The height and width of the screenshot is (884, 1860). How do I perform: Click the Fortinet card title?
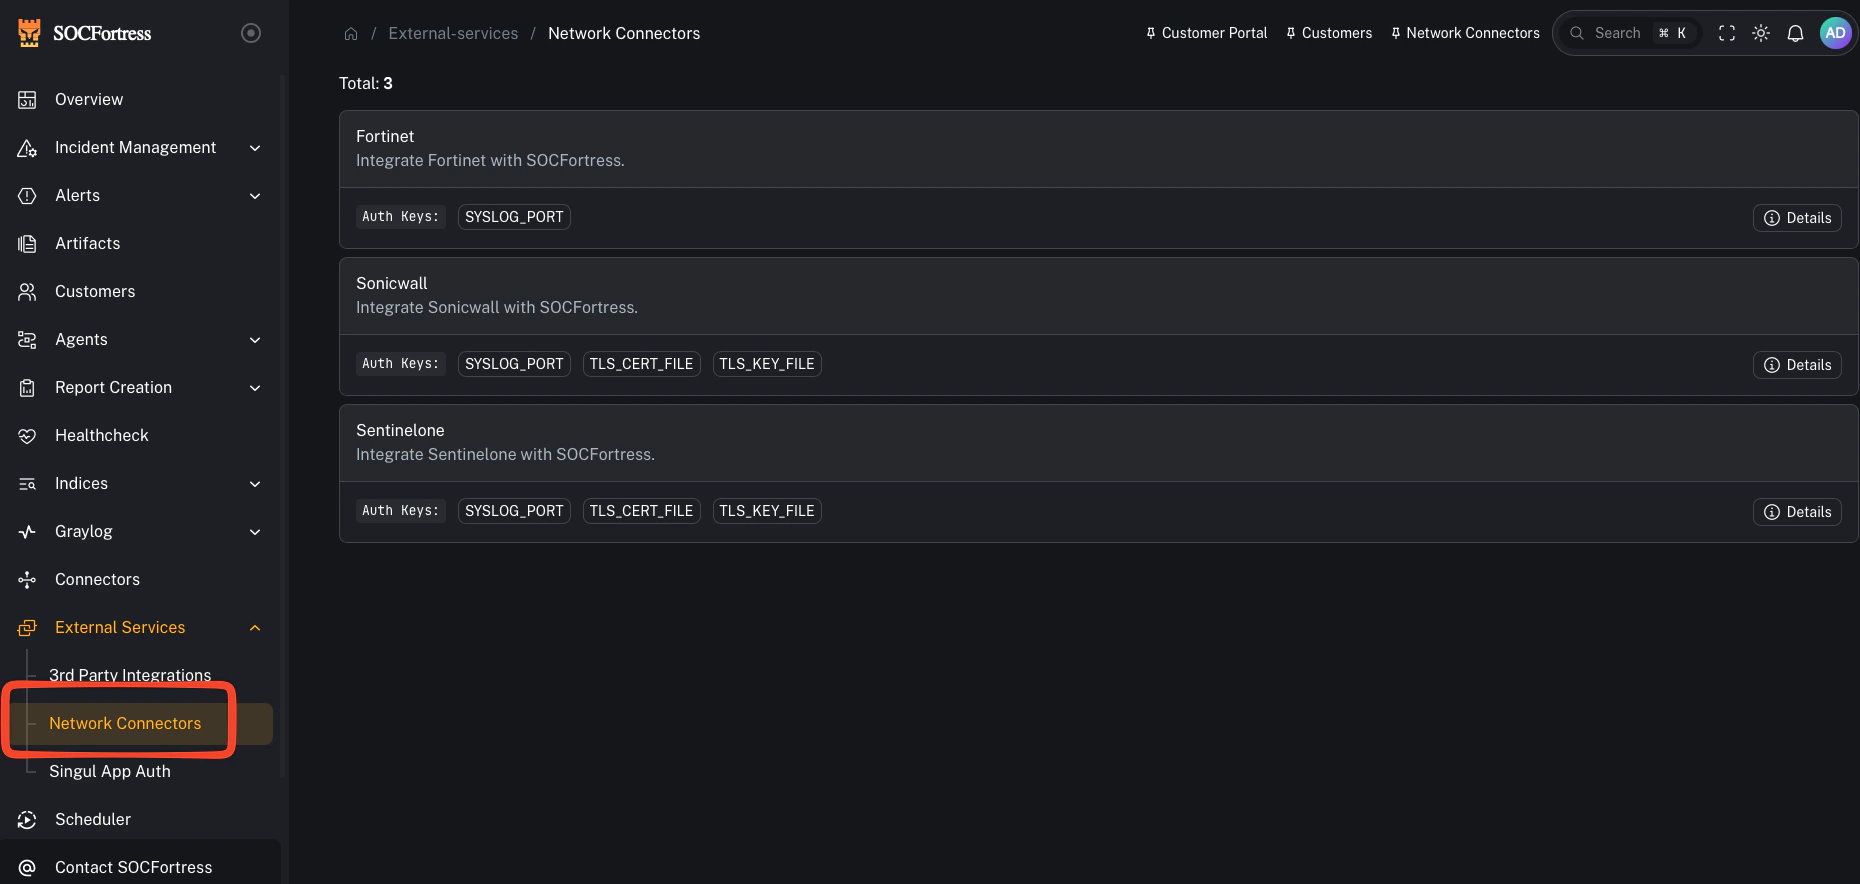[385, 136]
